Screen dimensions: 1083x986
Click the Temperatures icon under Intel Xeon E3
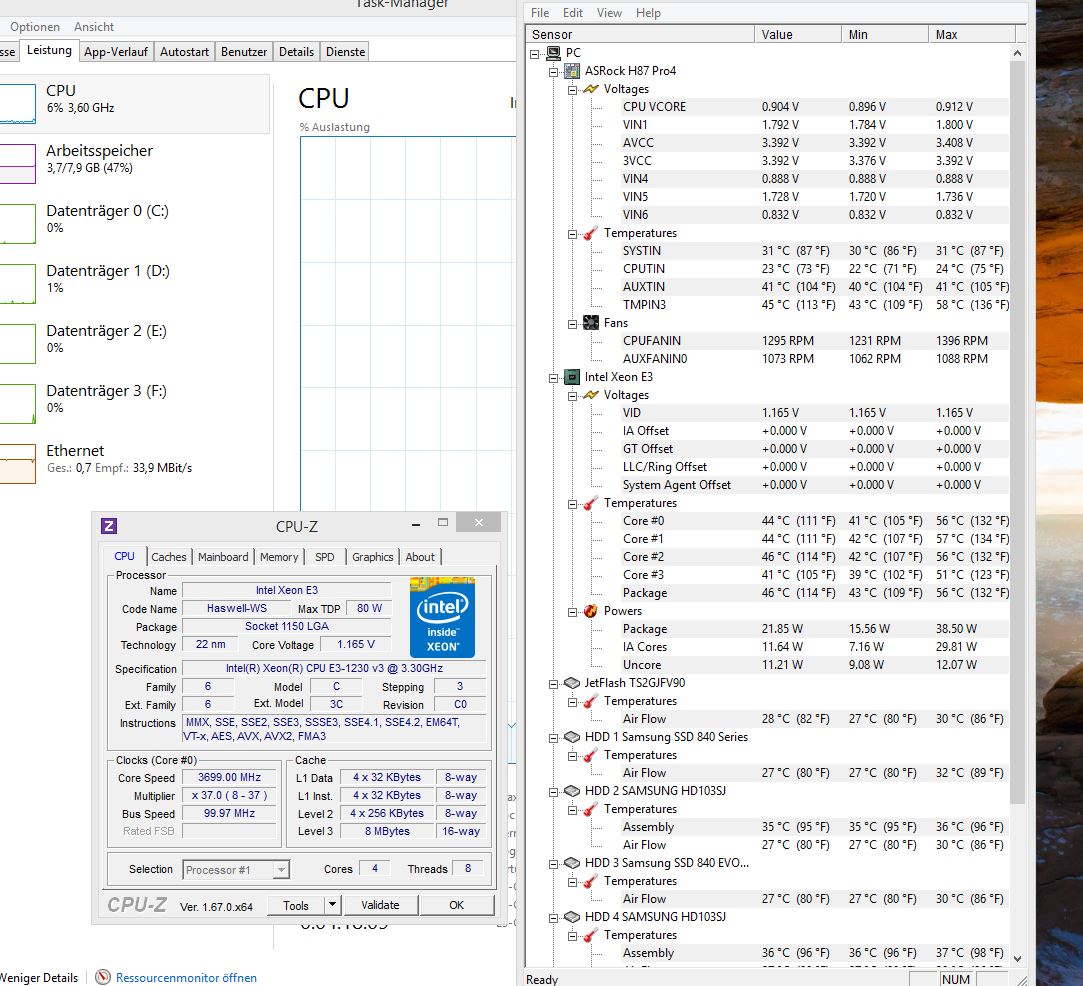pyautogui.click(x=591, y=503)
